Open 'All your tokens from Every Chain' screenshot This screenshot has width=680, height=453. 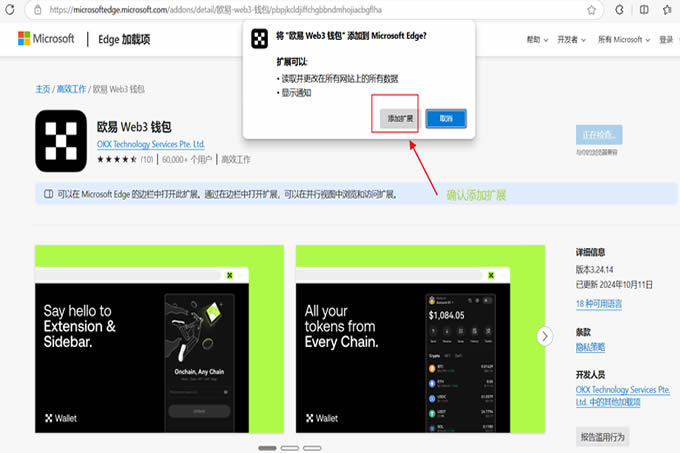pos(420,339)
